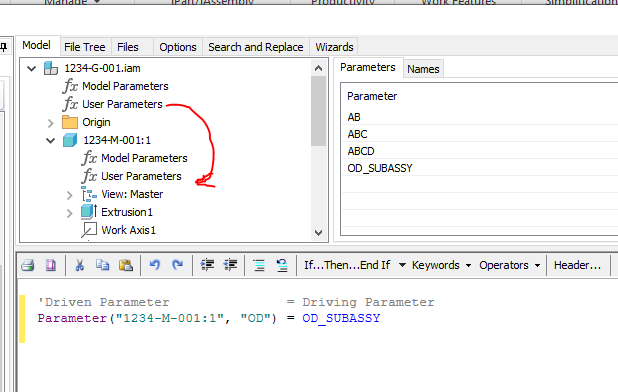The height and width of the screenshot is (392, 618).
Task: Open the If...Then...End If dropdown arrow
Action: coord(402,265)
